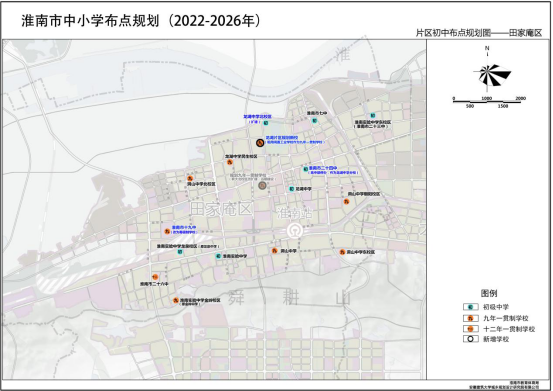The height and width of the screenshot is (391, 553).
Task: Click the 初级中学 legend symbol
Action: click(x=470, y=307)
